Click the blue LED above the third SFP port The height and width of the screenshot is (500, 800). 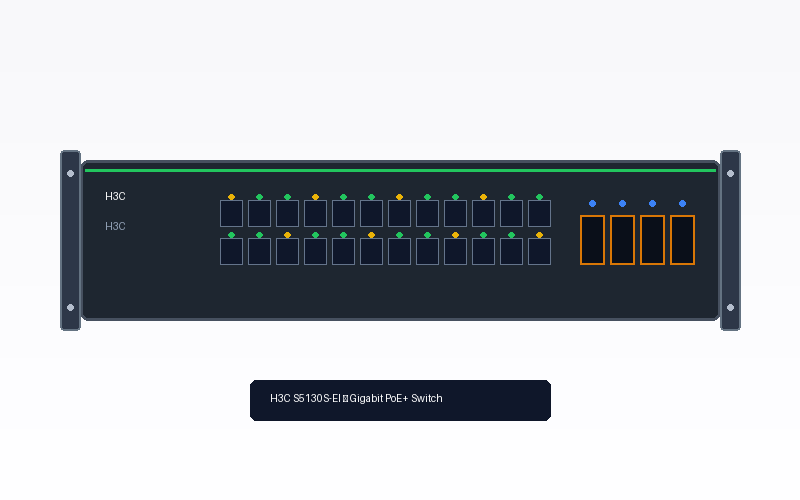[x=653, y=204]
